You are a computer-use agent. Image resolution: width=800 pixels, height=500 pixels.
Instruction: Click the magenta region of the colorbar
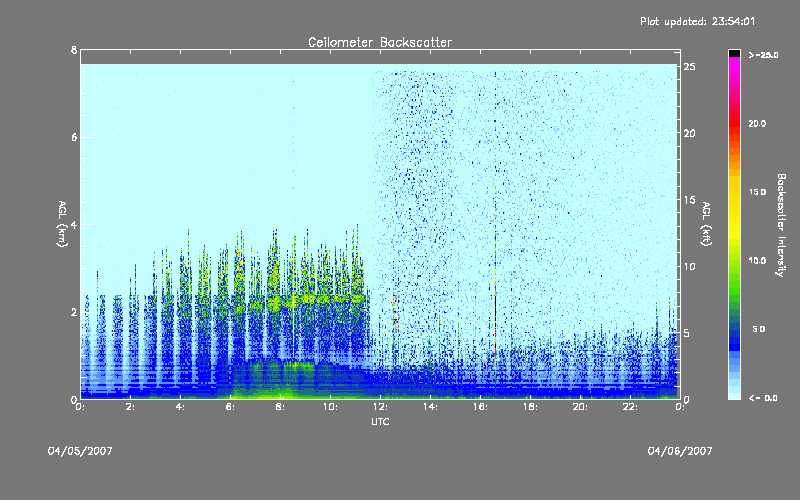click(734, 69)
